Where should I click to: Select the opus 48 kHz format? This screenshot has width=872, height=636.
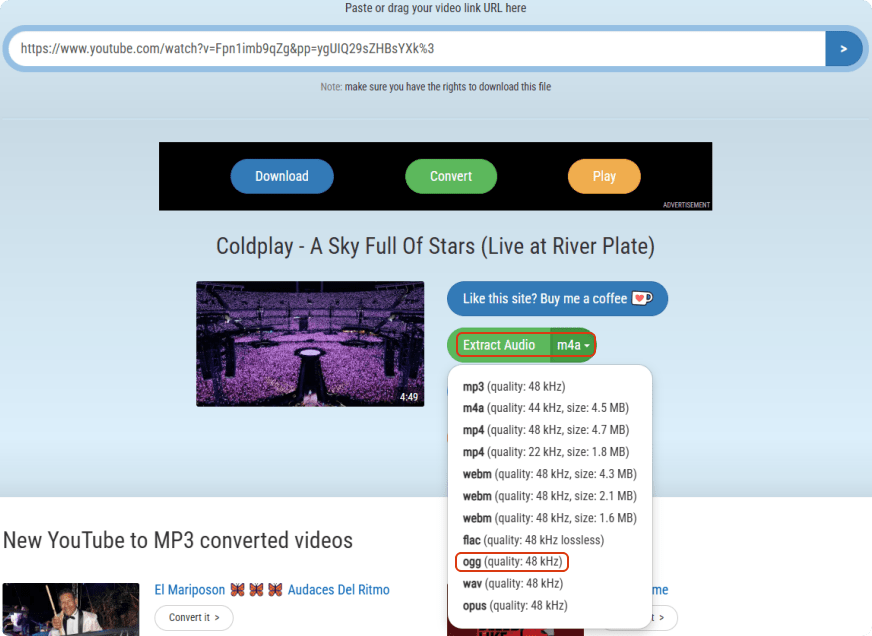click(515, 606)
